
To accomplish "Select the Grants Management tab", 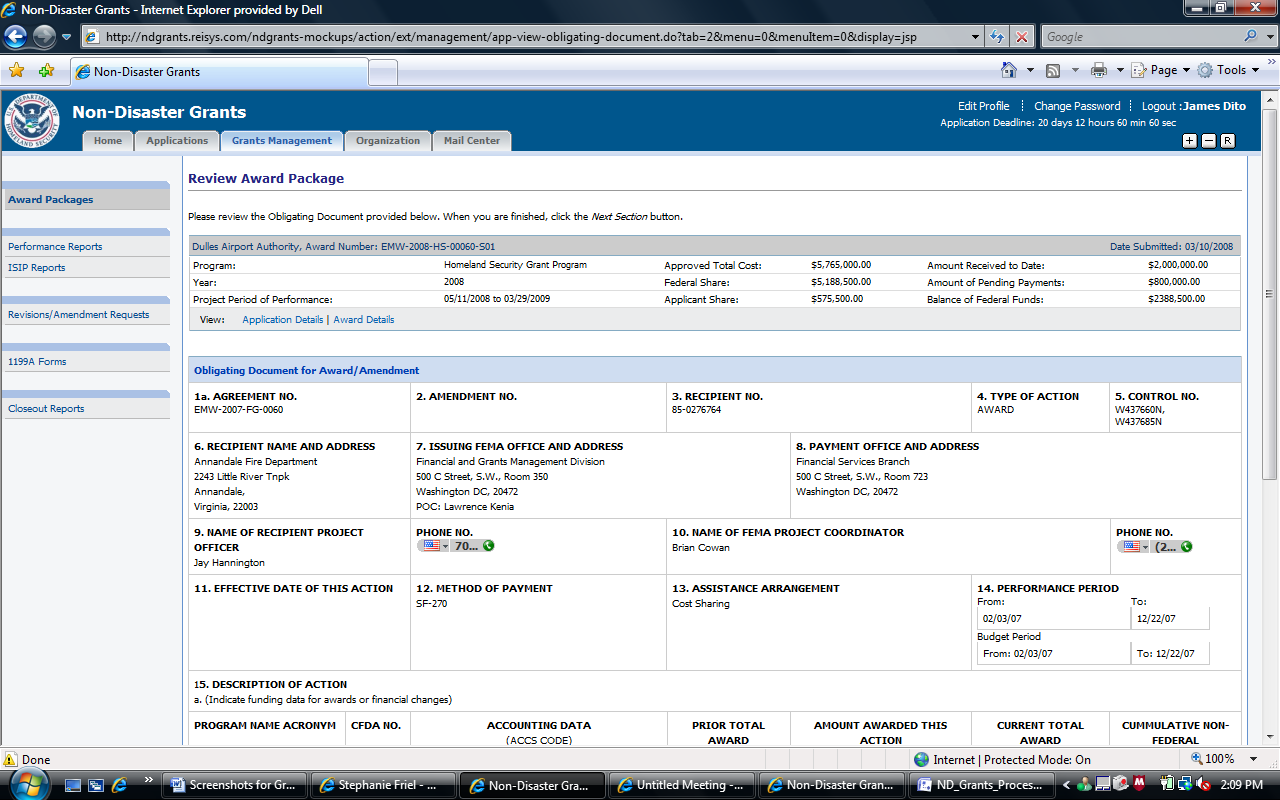I will coord(282,141).
